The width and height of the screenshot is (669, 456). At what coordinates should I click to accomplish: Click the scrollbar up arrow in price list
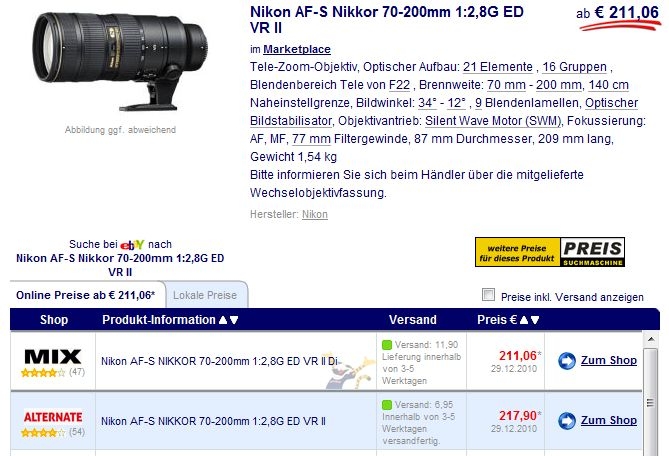(651, 340)
